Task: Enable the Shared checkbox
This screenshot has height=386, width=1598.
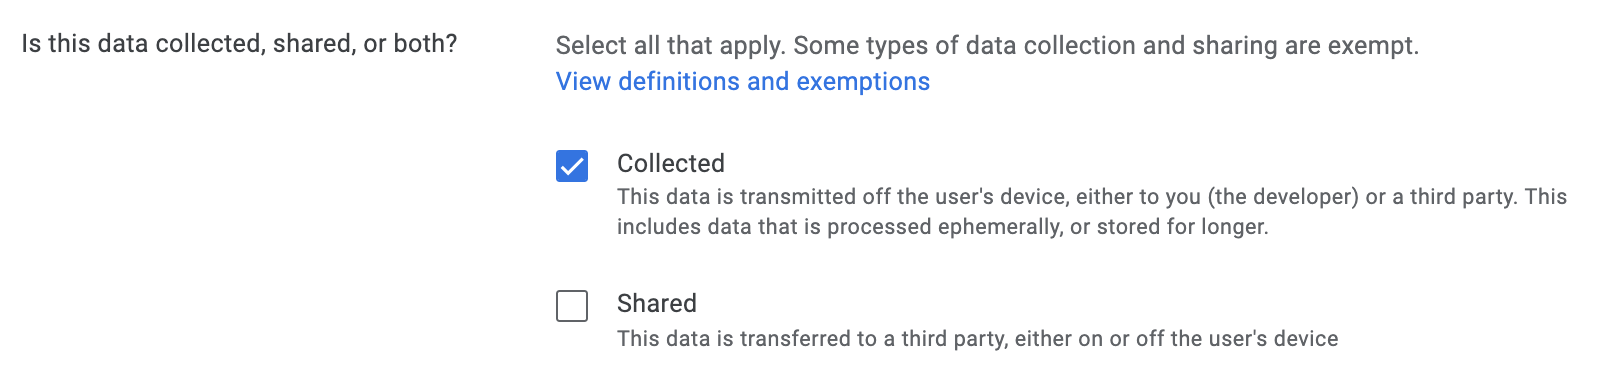Action: 572,305
